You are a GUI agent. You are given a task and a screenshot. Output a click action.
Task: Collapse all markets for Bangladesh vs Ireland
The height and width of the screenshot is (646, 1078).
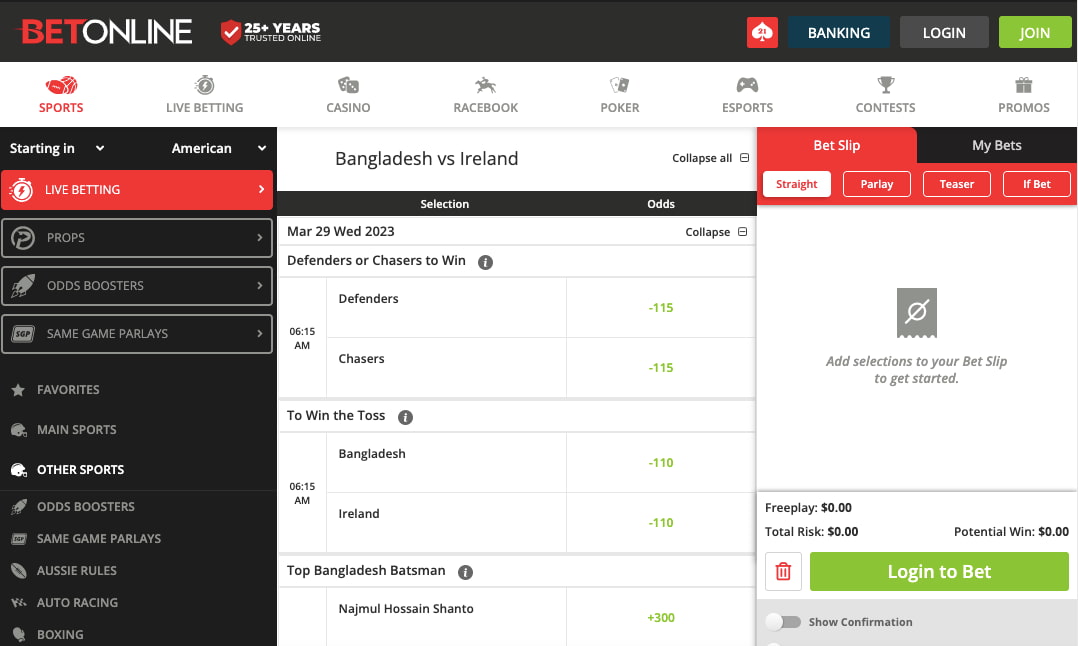click(710, 158)
